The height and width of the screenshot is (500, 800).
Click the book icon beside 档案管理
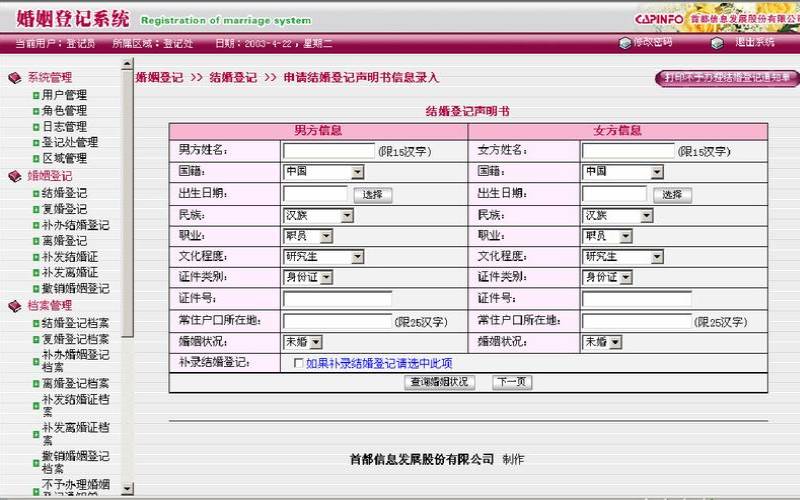tap(15, 306)
